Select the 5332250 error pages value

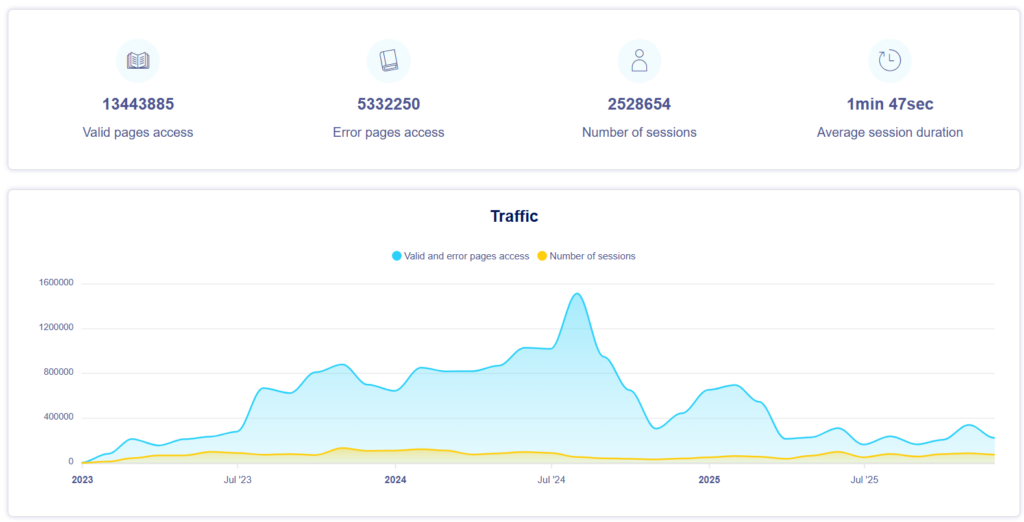pos(388,104)
